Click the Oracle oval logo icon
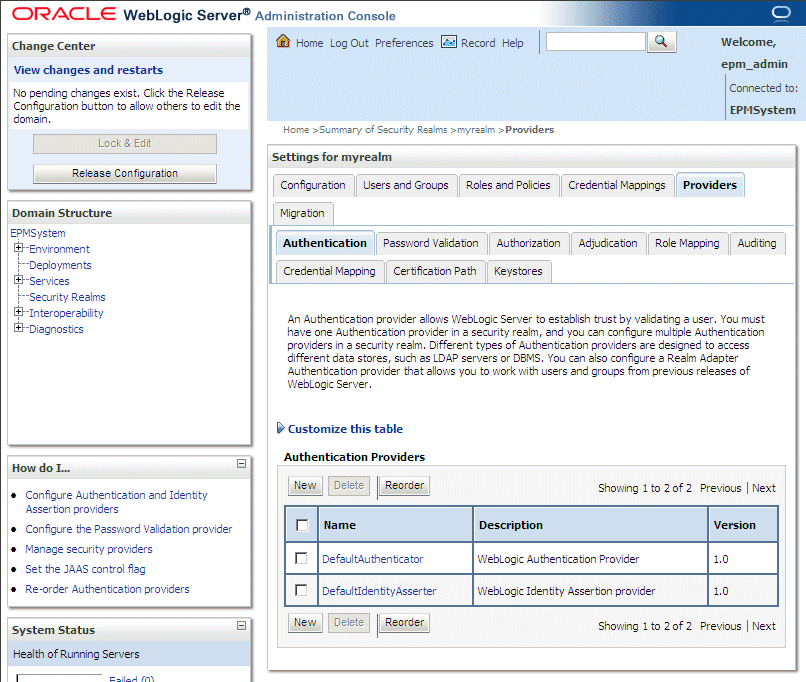Screen dimensions: 806x682 781,12
